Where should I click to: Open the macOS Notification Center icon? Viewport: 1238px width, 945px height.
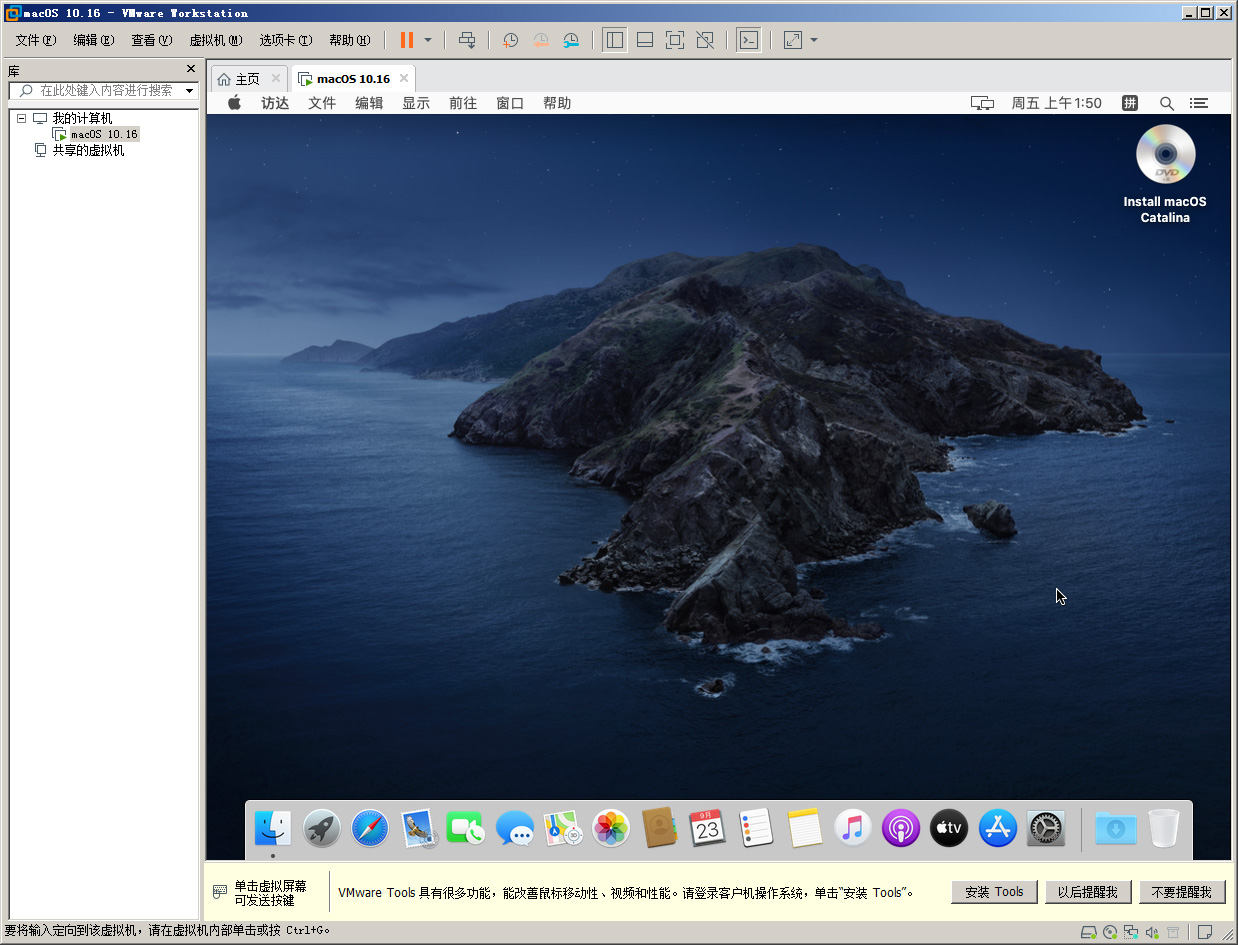(1198, 103)
